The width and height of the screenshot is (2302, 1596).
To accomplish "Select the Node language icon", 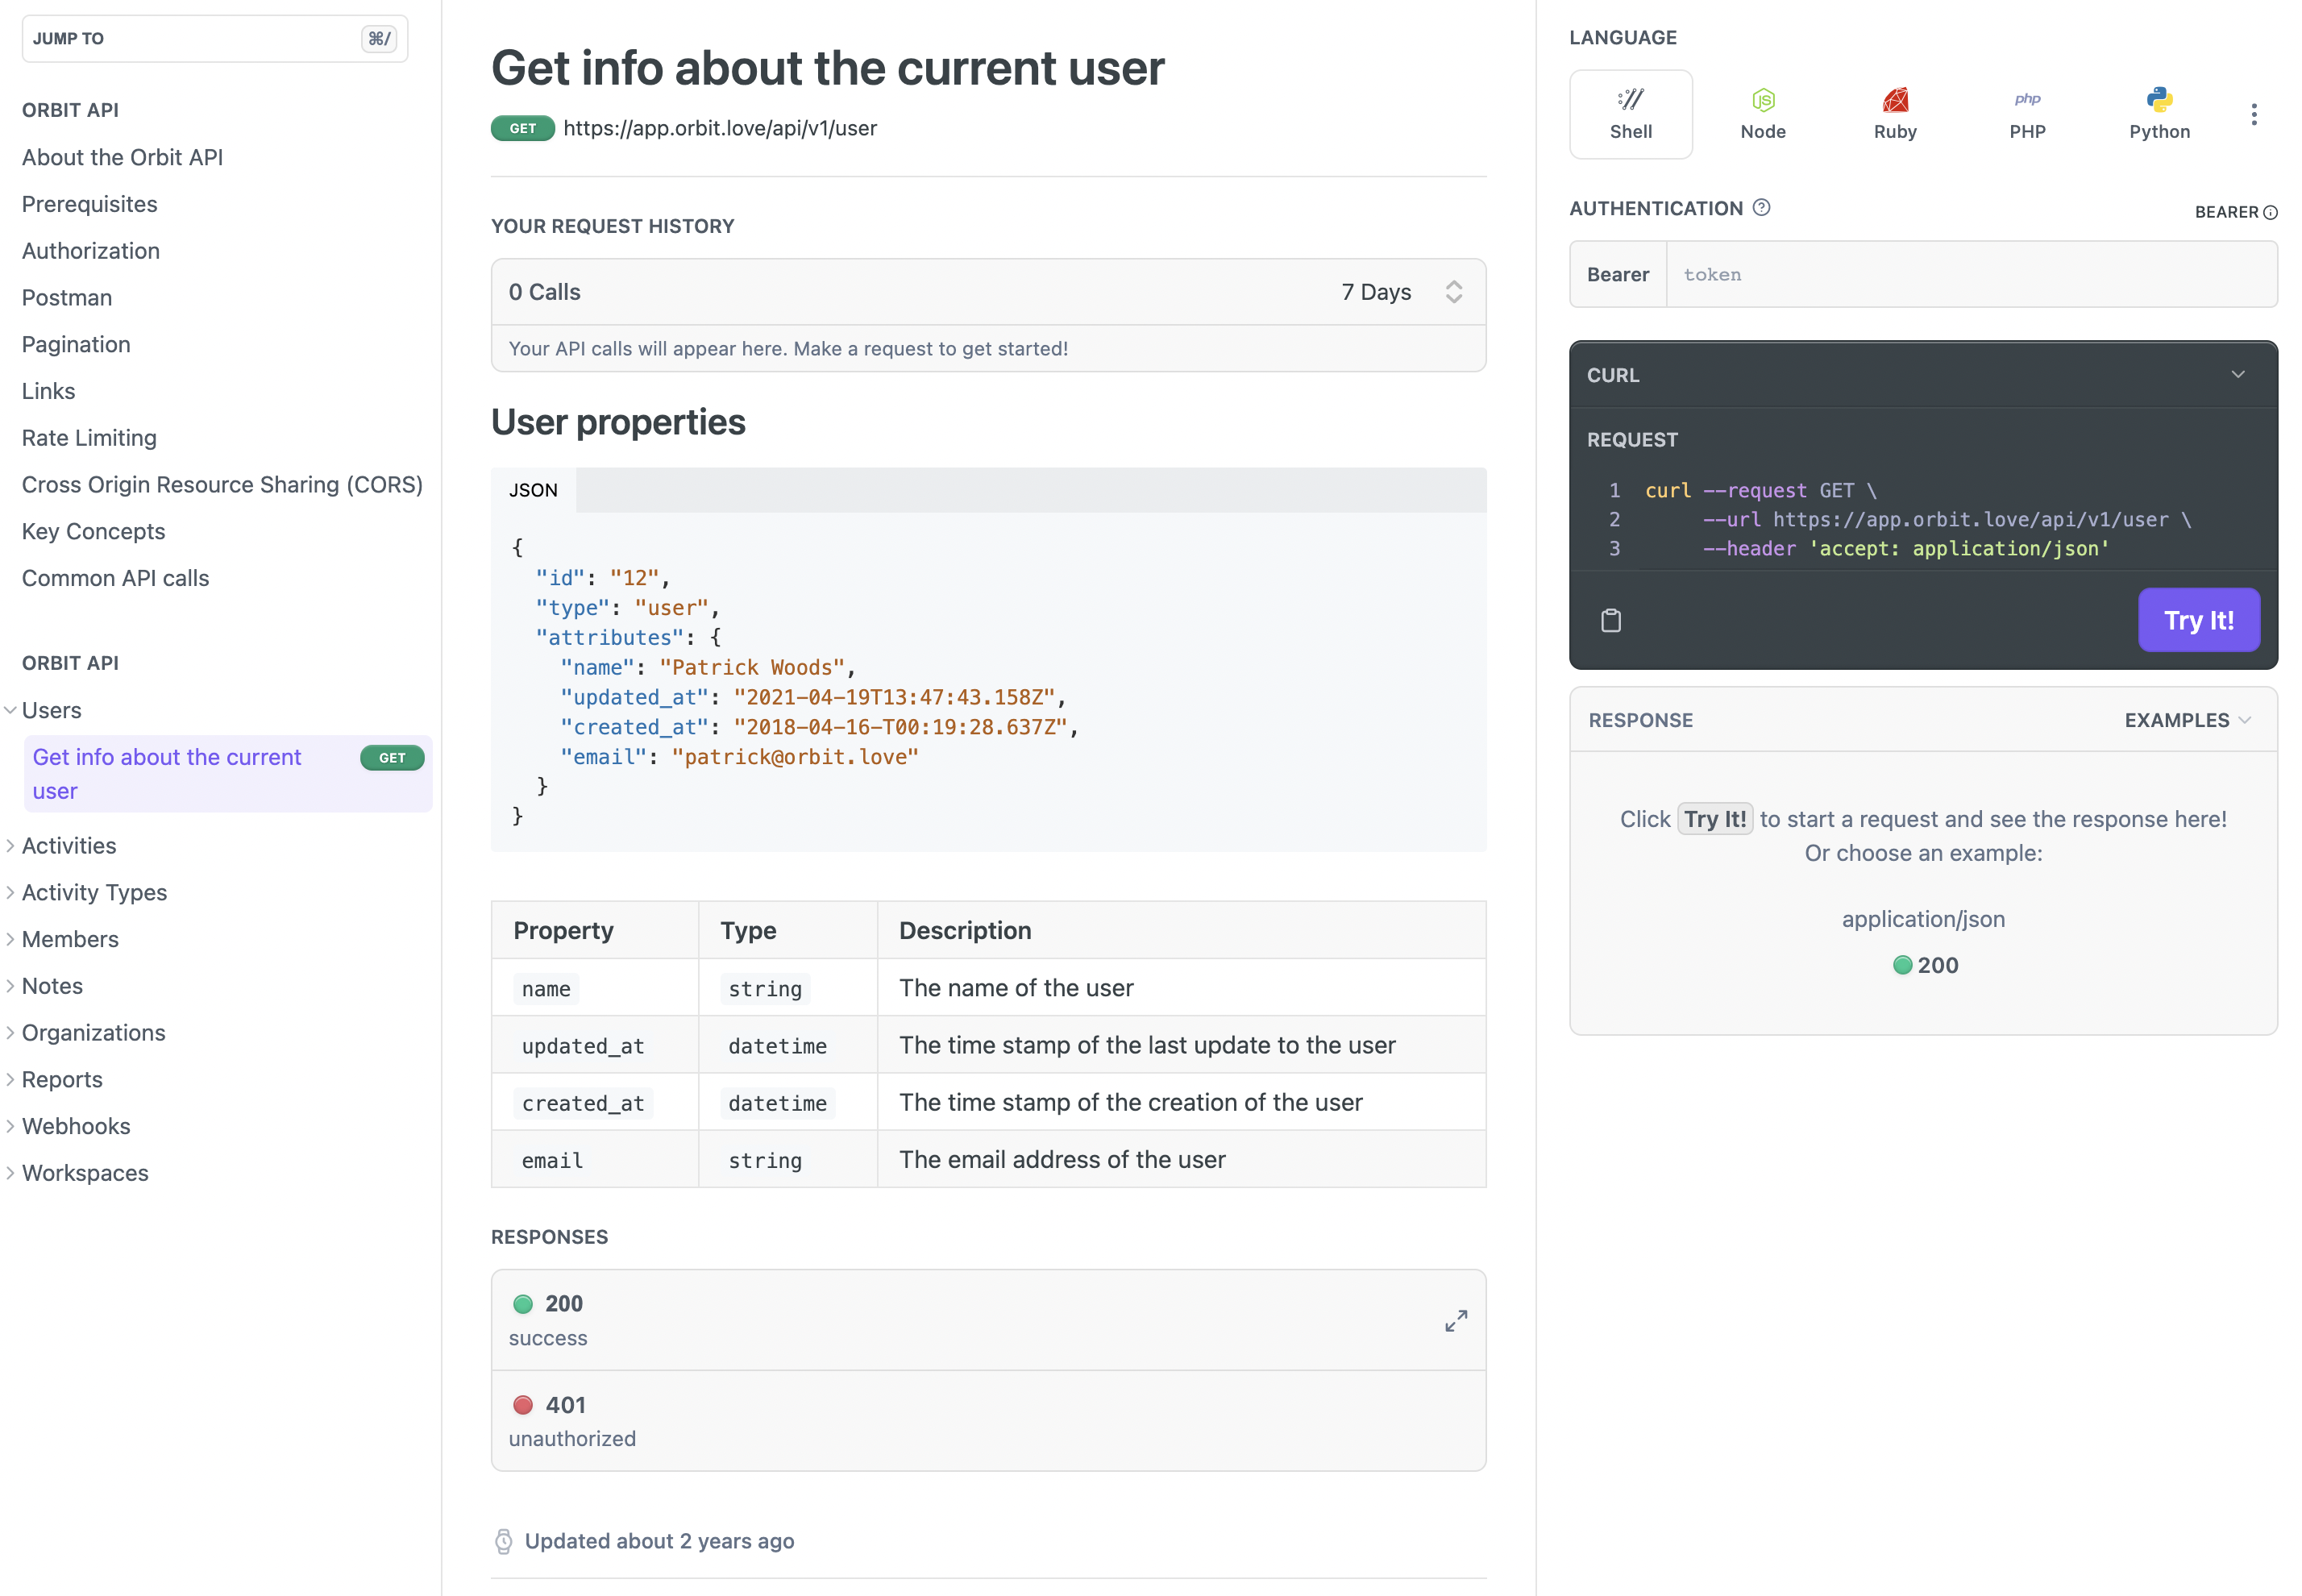I will [1762, 99].
